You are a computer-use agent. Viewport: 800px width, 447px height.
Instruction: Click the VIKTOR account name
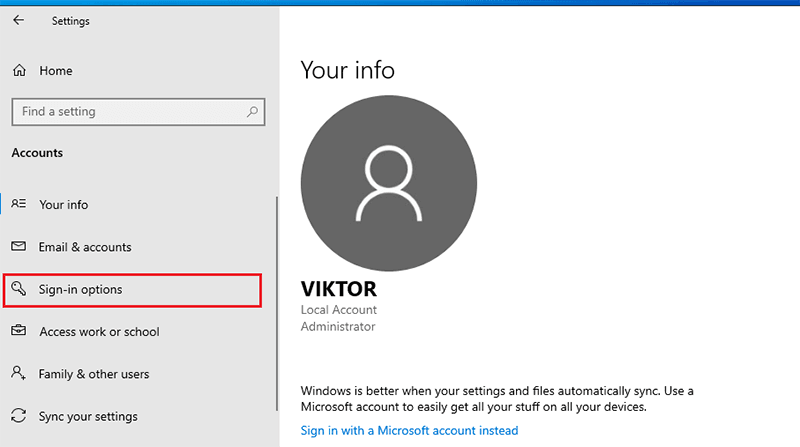click(x=339, y=289)
